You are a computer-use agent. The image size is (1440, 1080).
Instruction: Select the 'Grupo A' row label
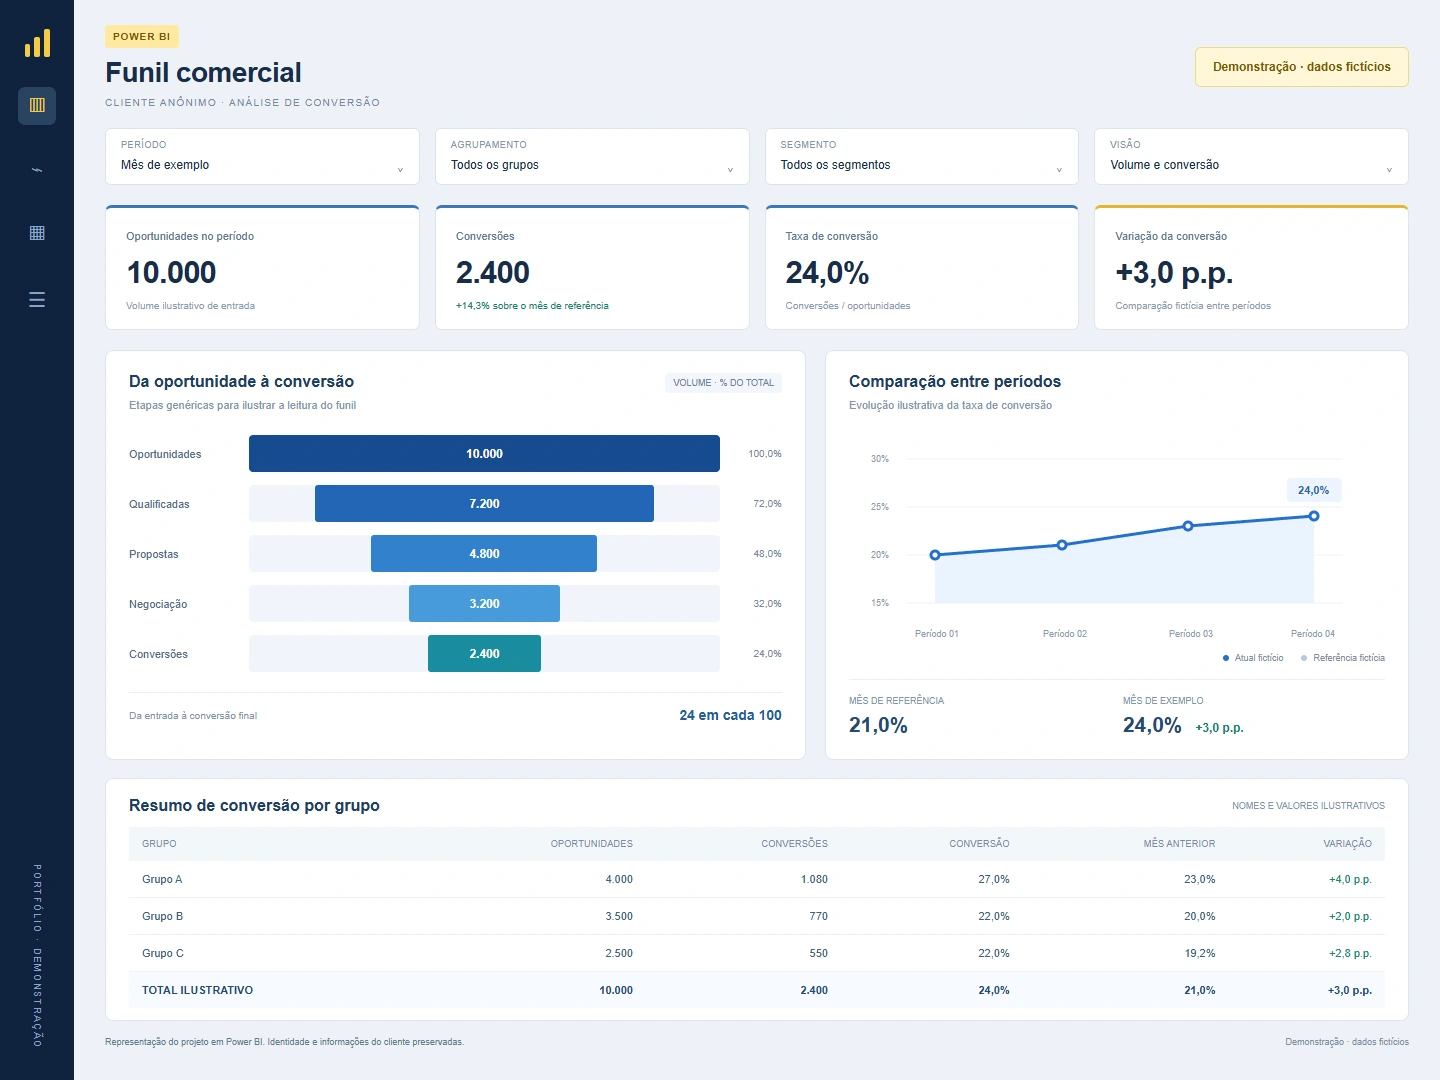(162, 880)
